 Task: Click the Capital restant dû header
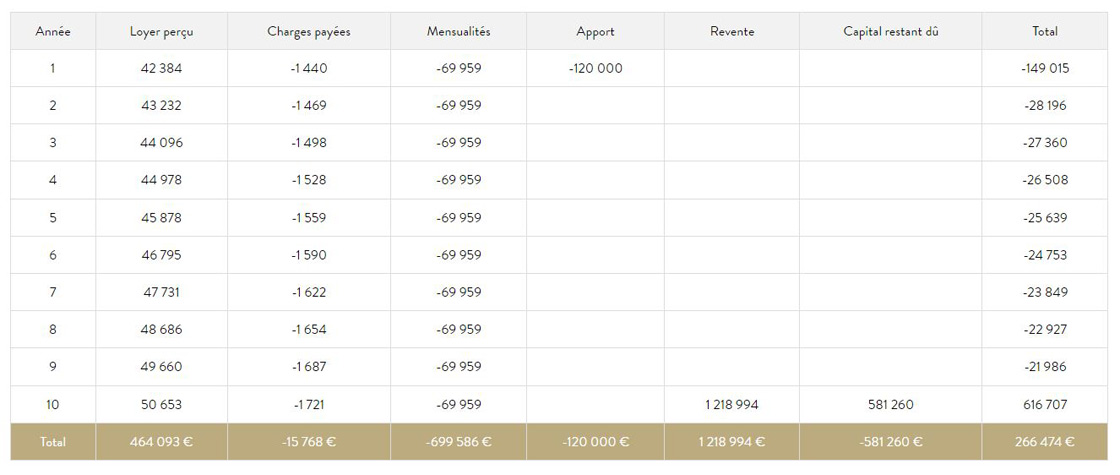coord(891,32)
